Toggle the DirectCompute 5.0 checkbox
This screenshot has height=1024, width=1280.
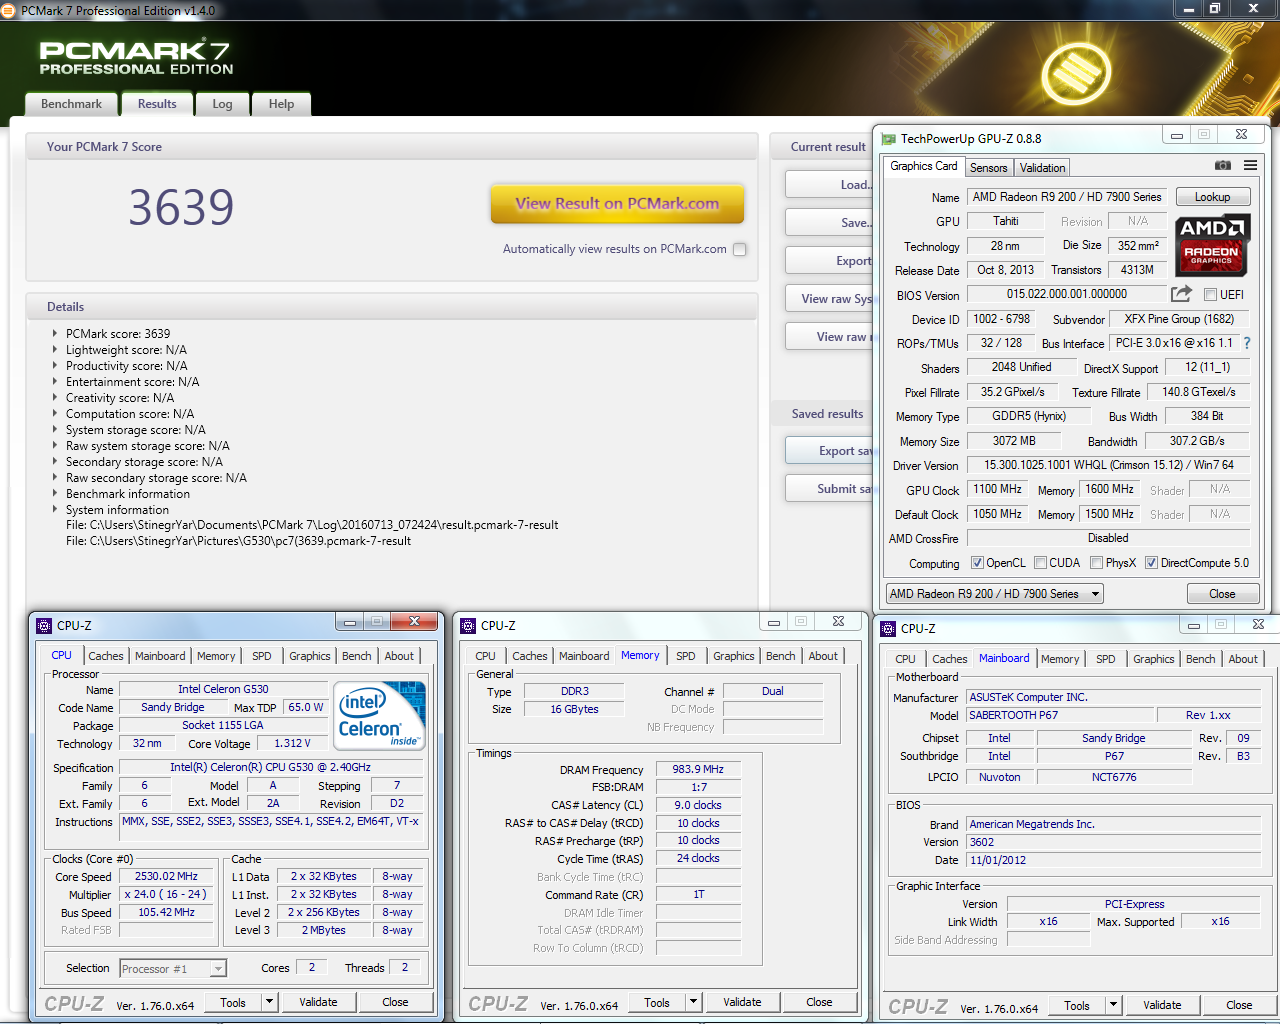pos(1151,563)
